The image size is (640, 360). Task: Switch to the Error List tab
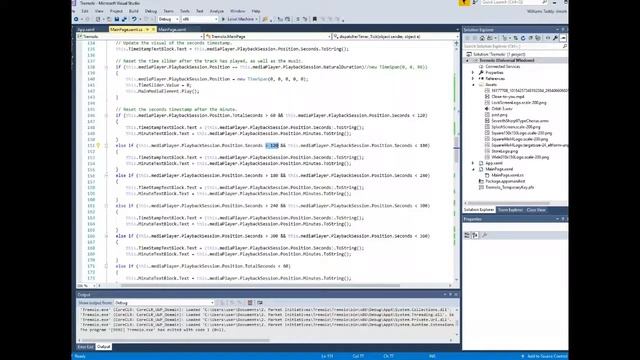[85, 347]
